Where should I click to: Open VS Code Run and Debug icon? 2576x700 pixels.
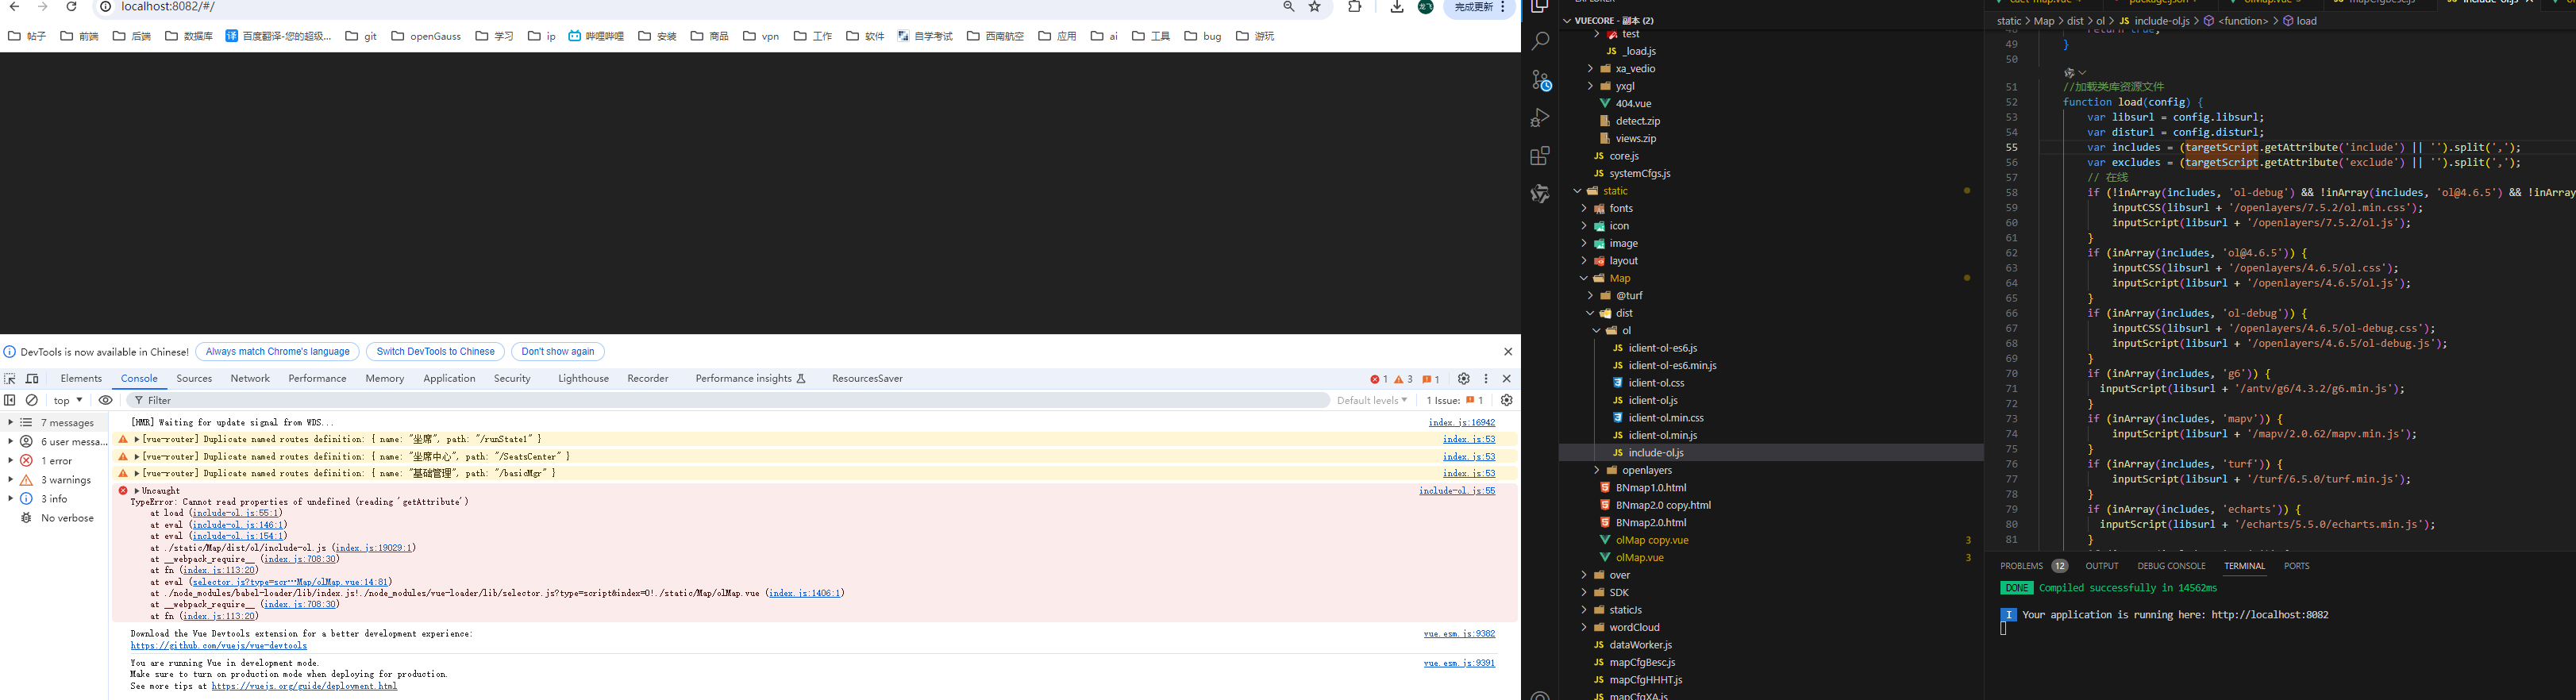(1540, 118)
